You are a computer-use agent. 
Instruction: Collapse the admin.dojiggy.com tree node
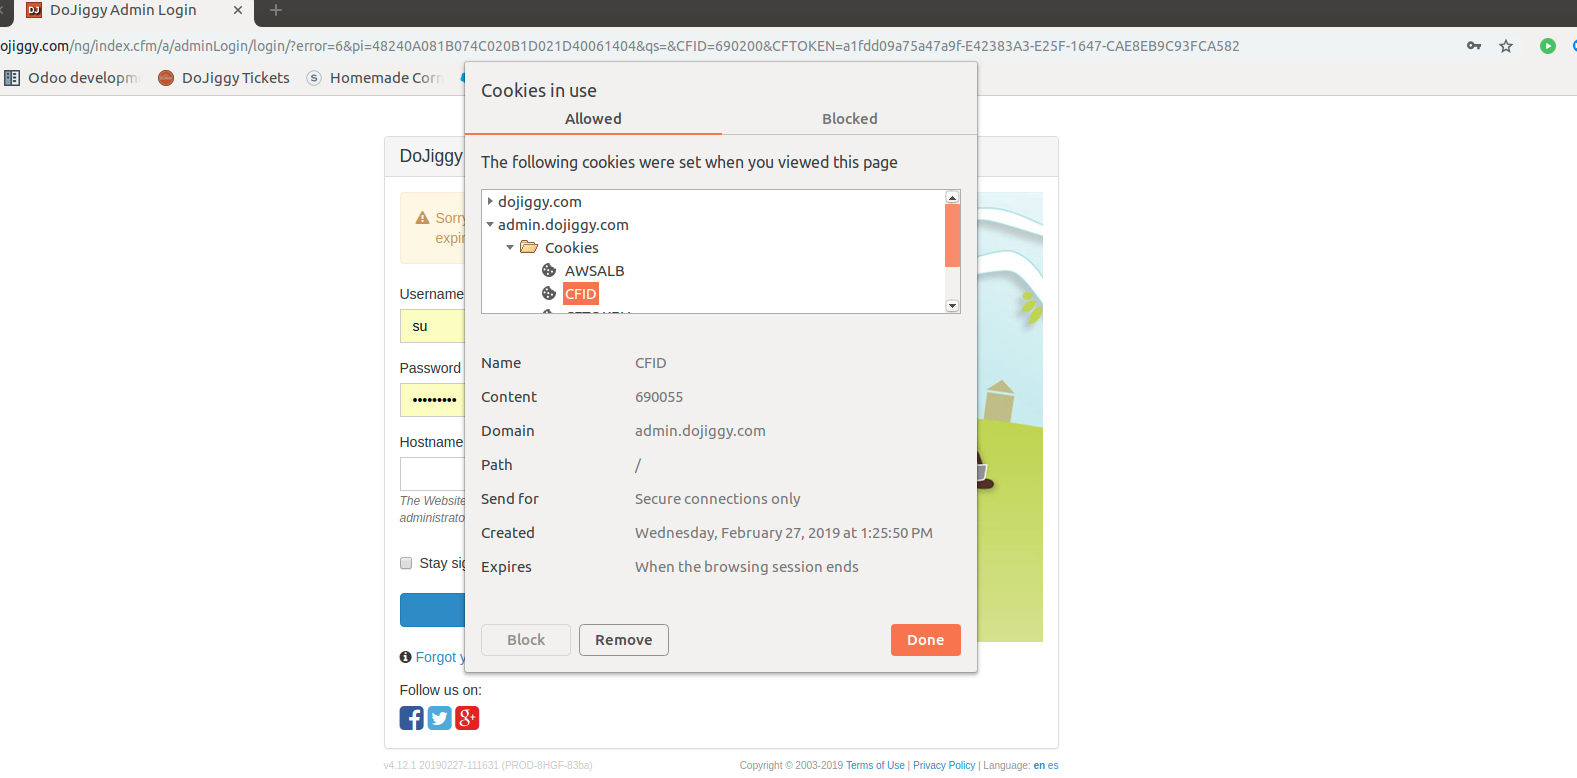490,224
